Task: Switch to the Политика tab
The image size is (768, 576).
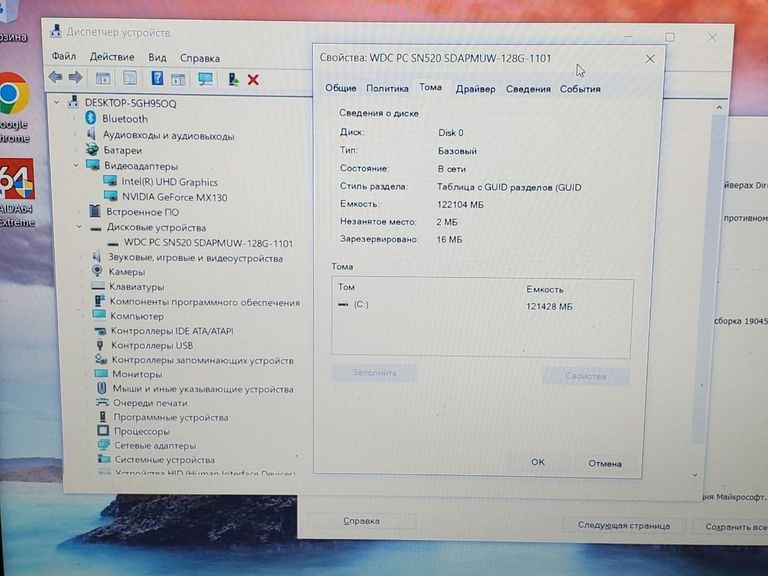Action: coord(387,89)
